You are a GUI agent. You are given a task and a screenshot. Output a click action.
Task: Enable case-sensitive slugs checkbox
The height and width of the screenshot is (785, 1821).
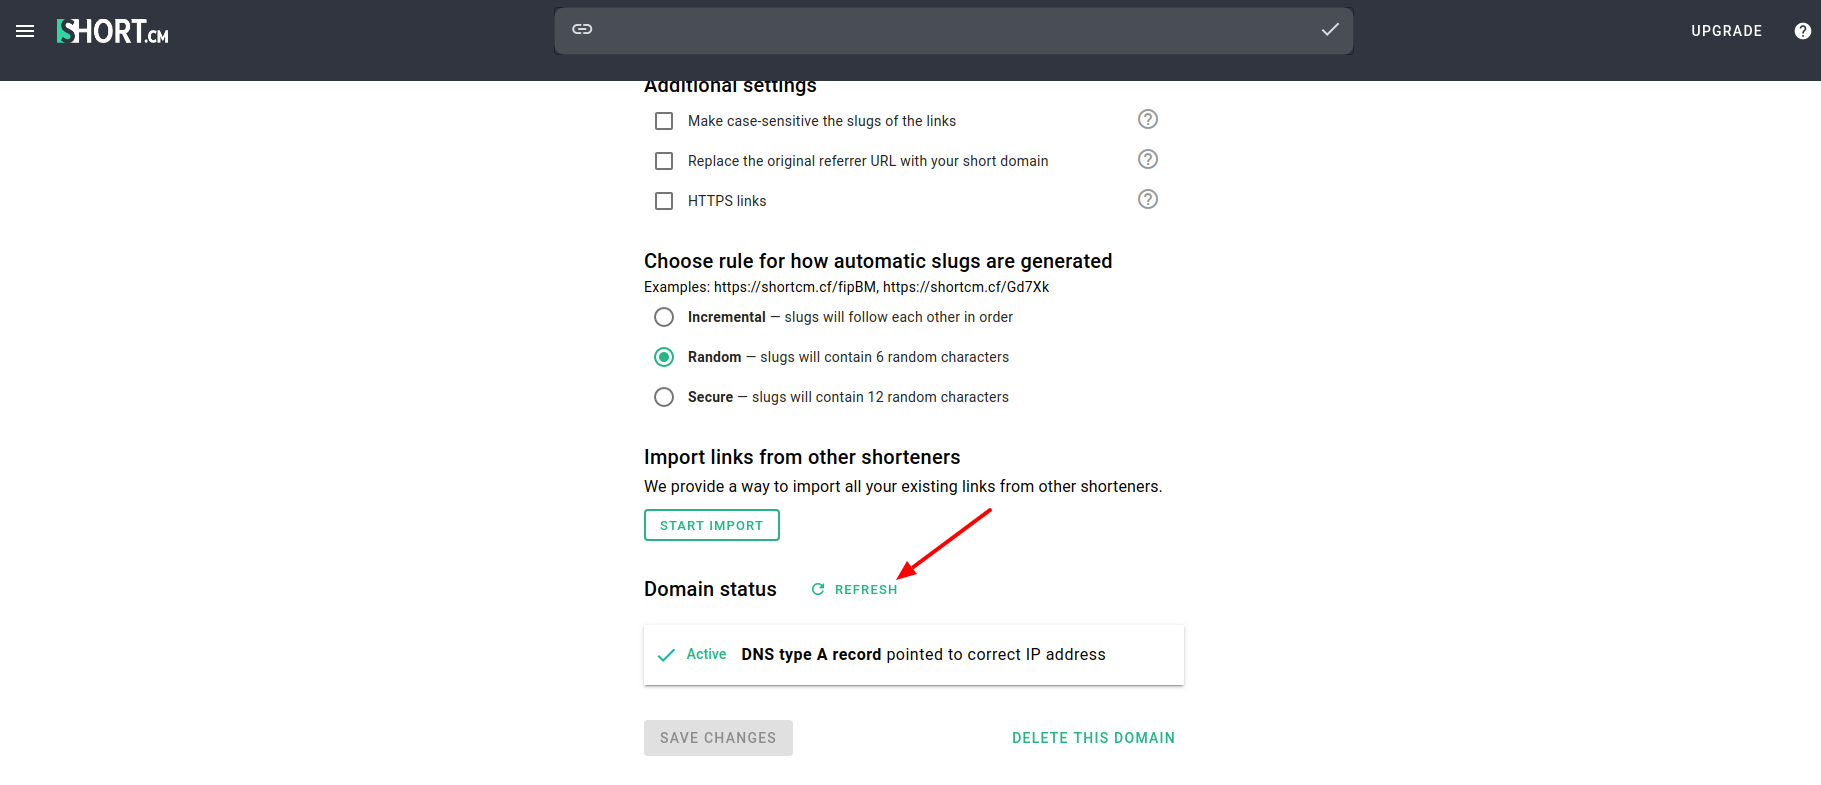coord(664,121)
